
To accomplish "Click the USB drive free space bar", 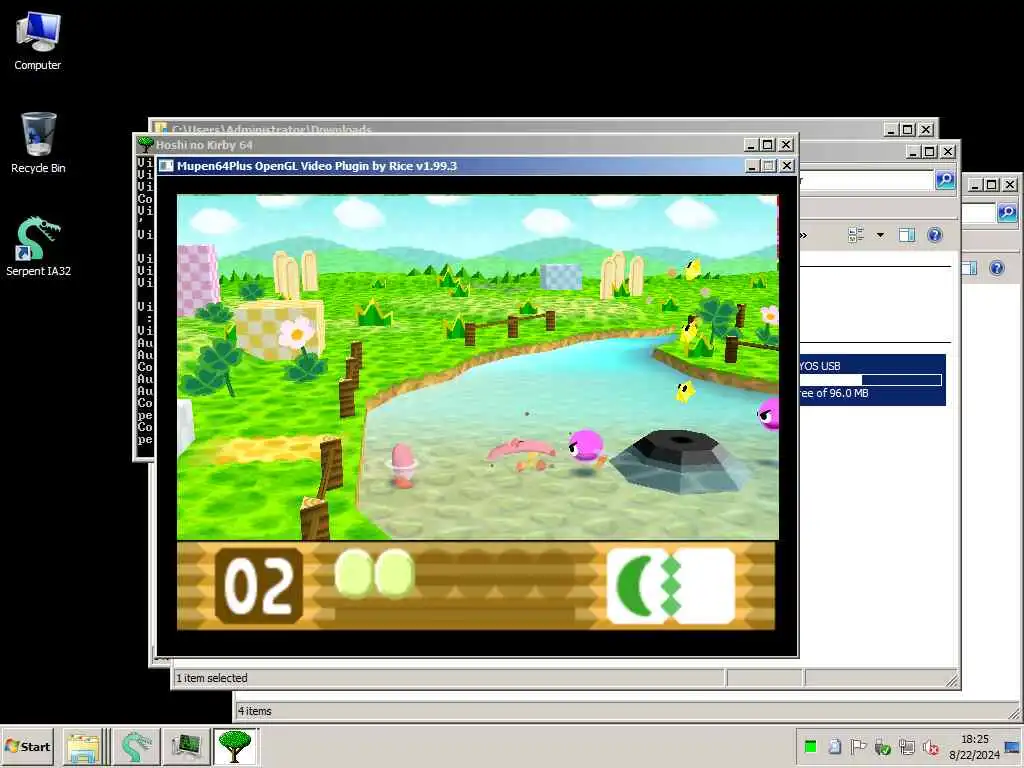I will 871,379.
